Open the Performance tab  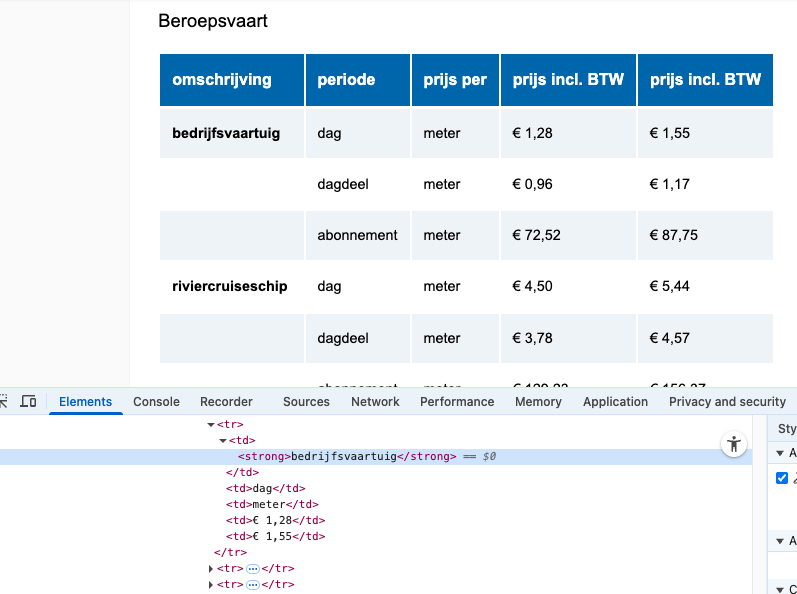click(x=457, y=401)
